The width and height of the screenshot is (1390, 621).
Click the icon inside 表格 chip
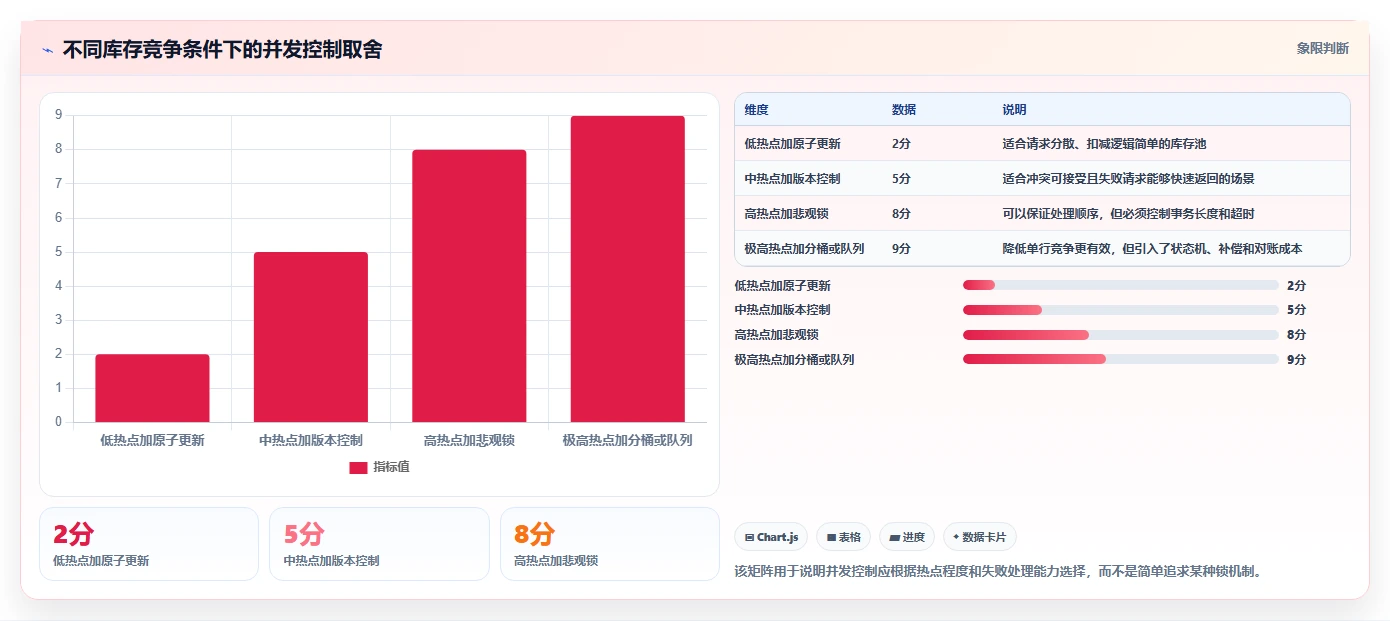click(x=831, y=538)
